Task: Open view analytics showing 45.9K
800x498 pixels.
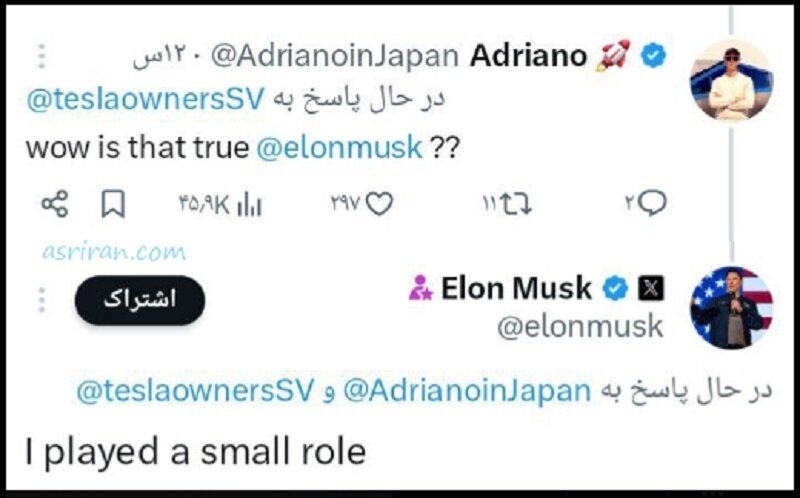Action: point(248,205)
